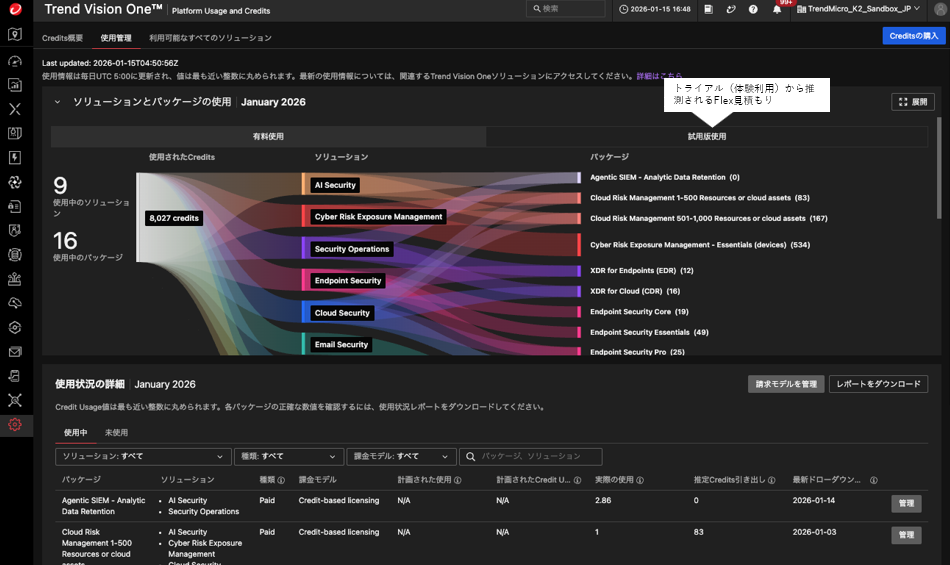950x565 pixels.
Task: Open the notifications bell with 99+ badge
Action: pyautogui.click(x=777, y=8)
